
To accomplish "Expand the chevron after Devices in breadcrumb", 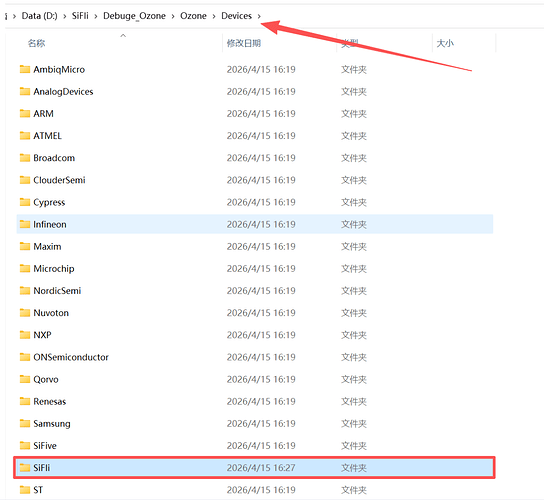I will pos(259,16).
